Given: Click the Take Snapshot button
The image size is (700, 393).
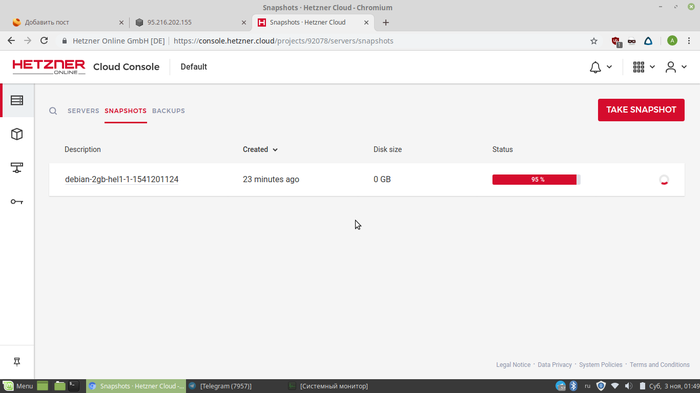Looking at the screenshot, I should [641, 110].
